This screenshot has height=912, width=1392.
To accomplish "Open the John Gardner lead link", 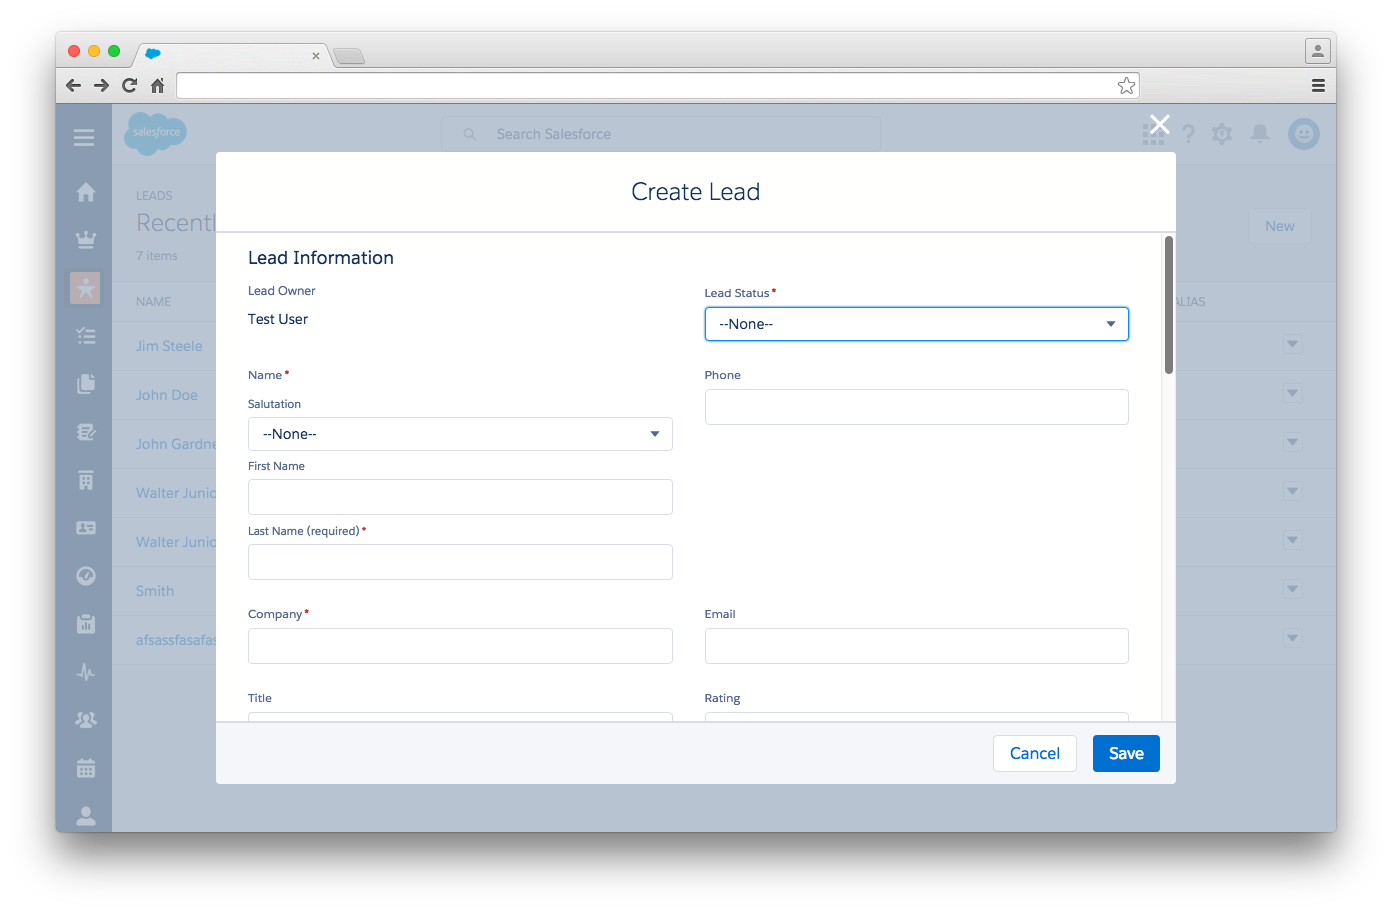I will coord(176,444).
